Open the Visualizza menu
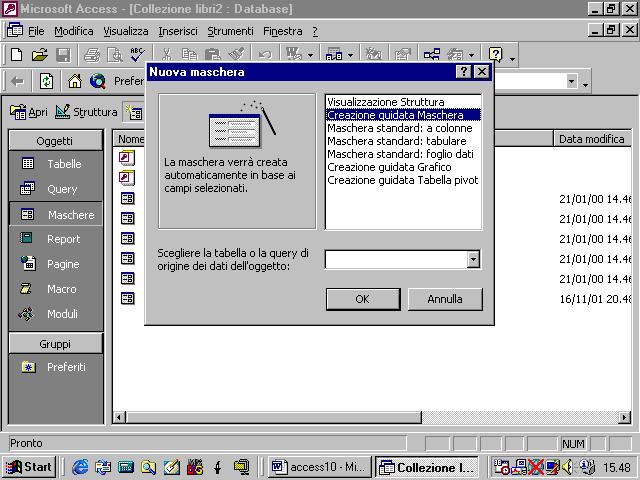The height and width of the screenshot is (480, 640). (126, 31)
